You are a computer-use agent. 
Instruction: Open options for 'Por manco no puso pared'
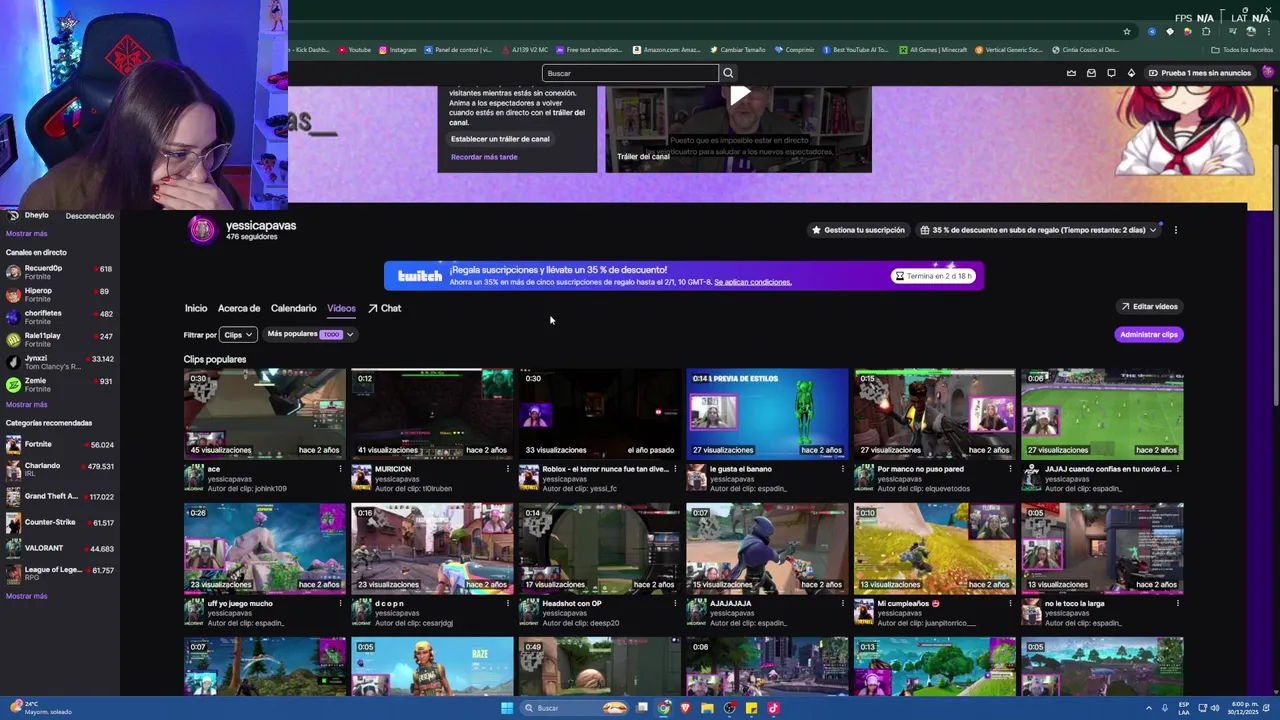1009,469
